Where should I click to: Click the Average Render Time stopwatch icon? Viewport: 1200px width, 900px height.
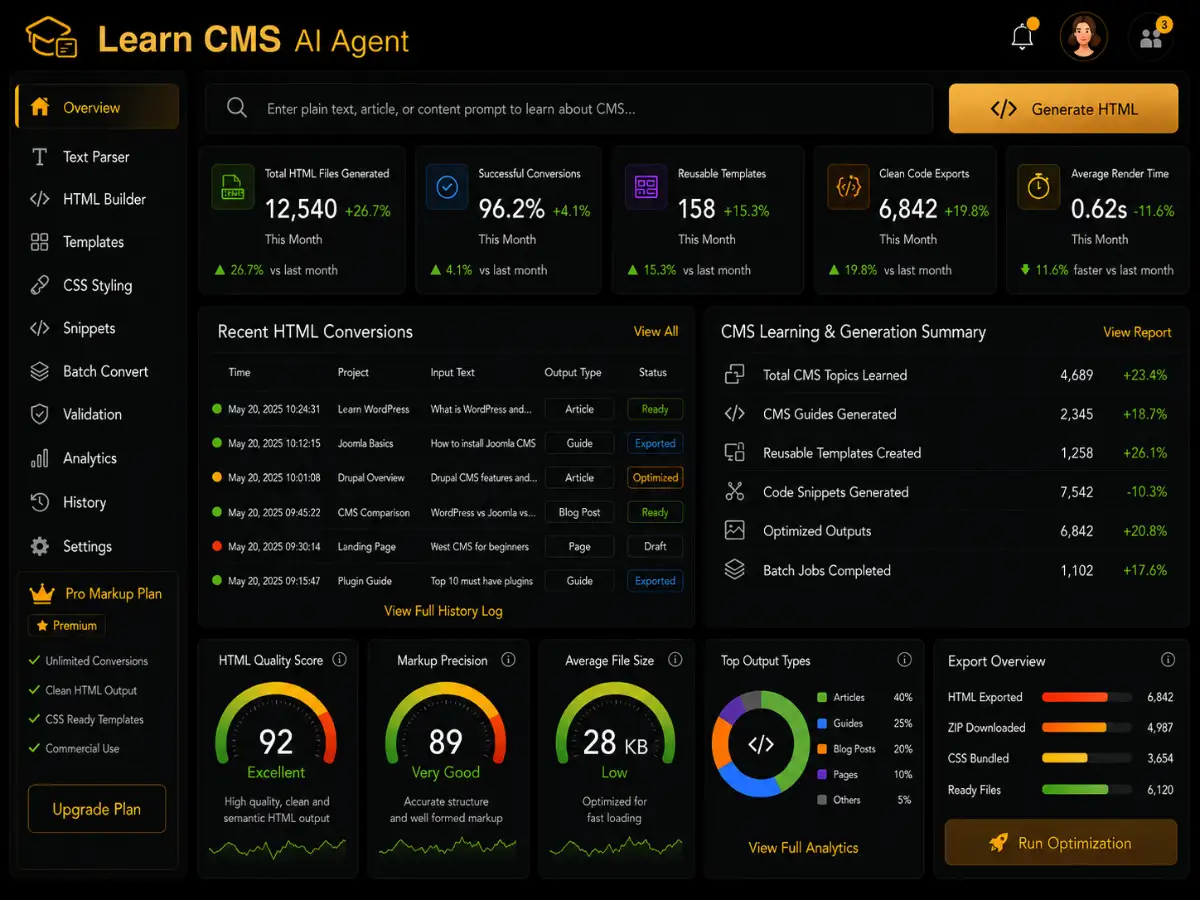pyautogui.click(x=1039, y=187)
